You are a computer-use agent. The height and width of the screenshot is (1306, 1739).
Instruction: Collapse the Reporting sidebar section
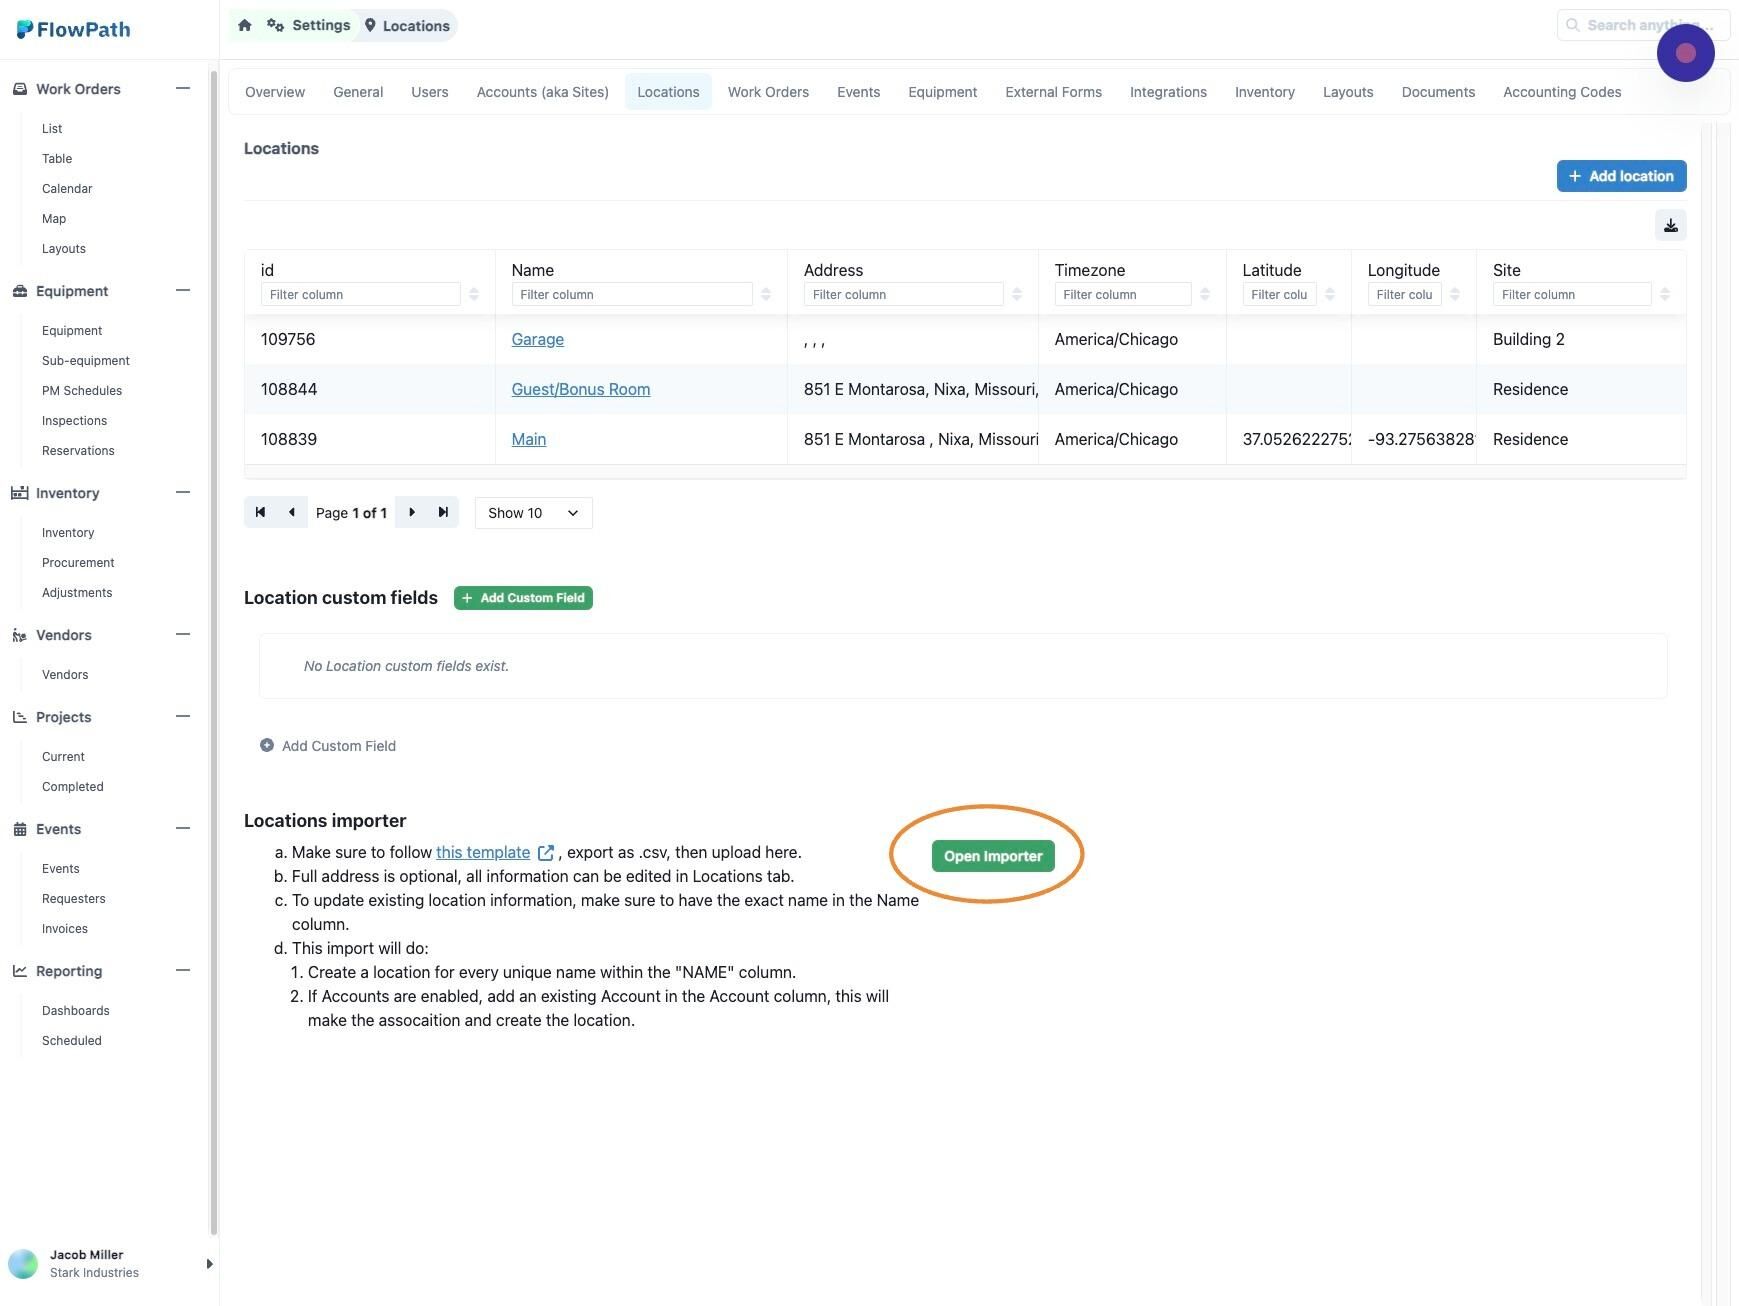tap(183, 970)
